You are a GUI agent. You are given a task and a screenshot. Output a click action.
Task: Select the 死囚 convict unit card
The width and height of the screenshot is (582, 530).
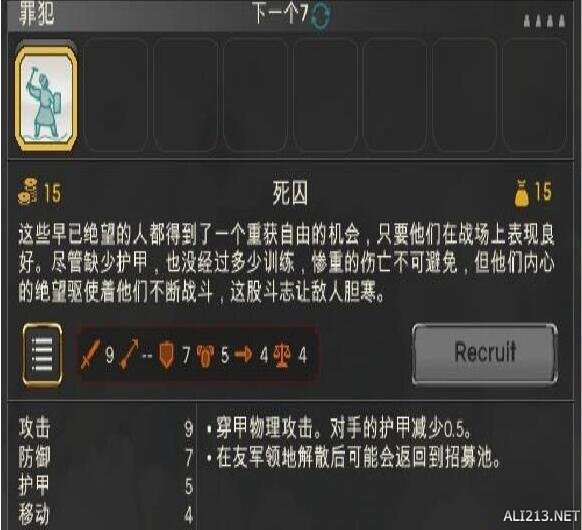[46, 98]
